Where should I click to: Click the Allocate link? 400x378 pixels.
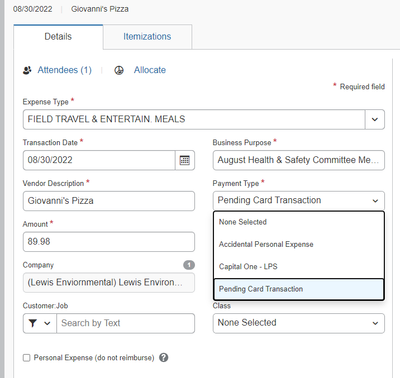click(x=150, y=70)
